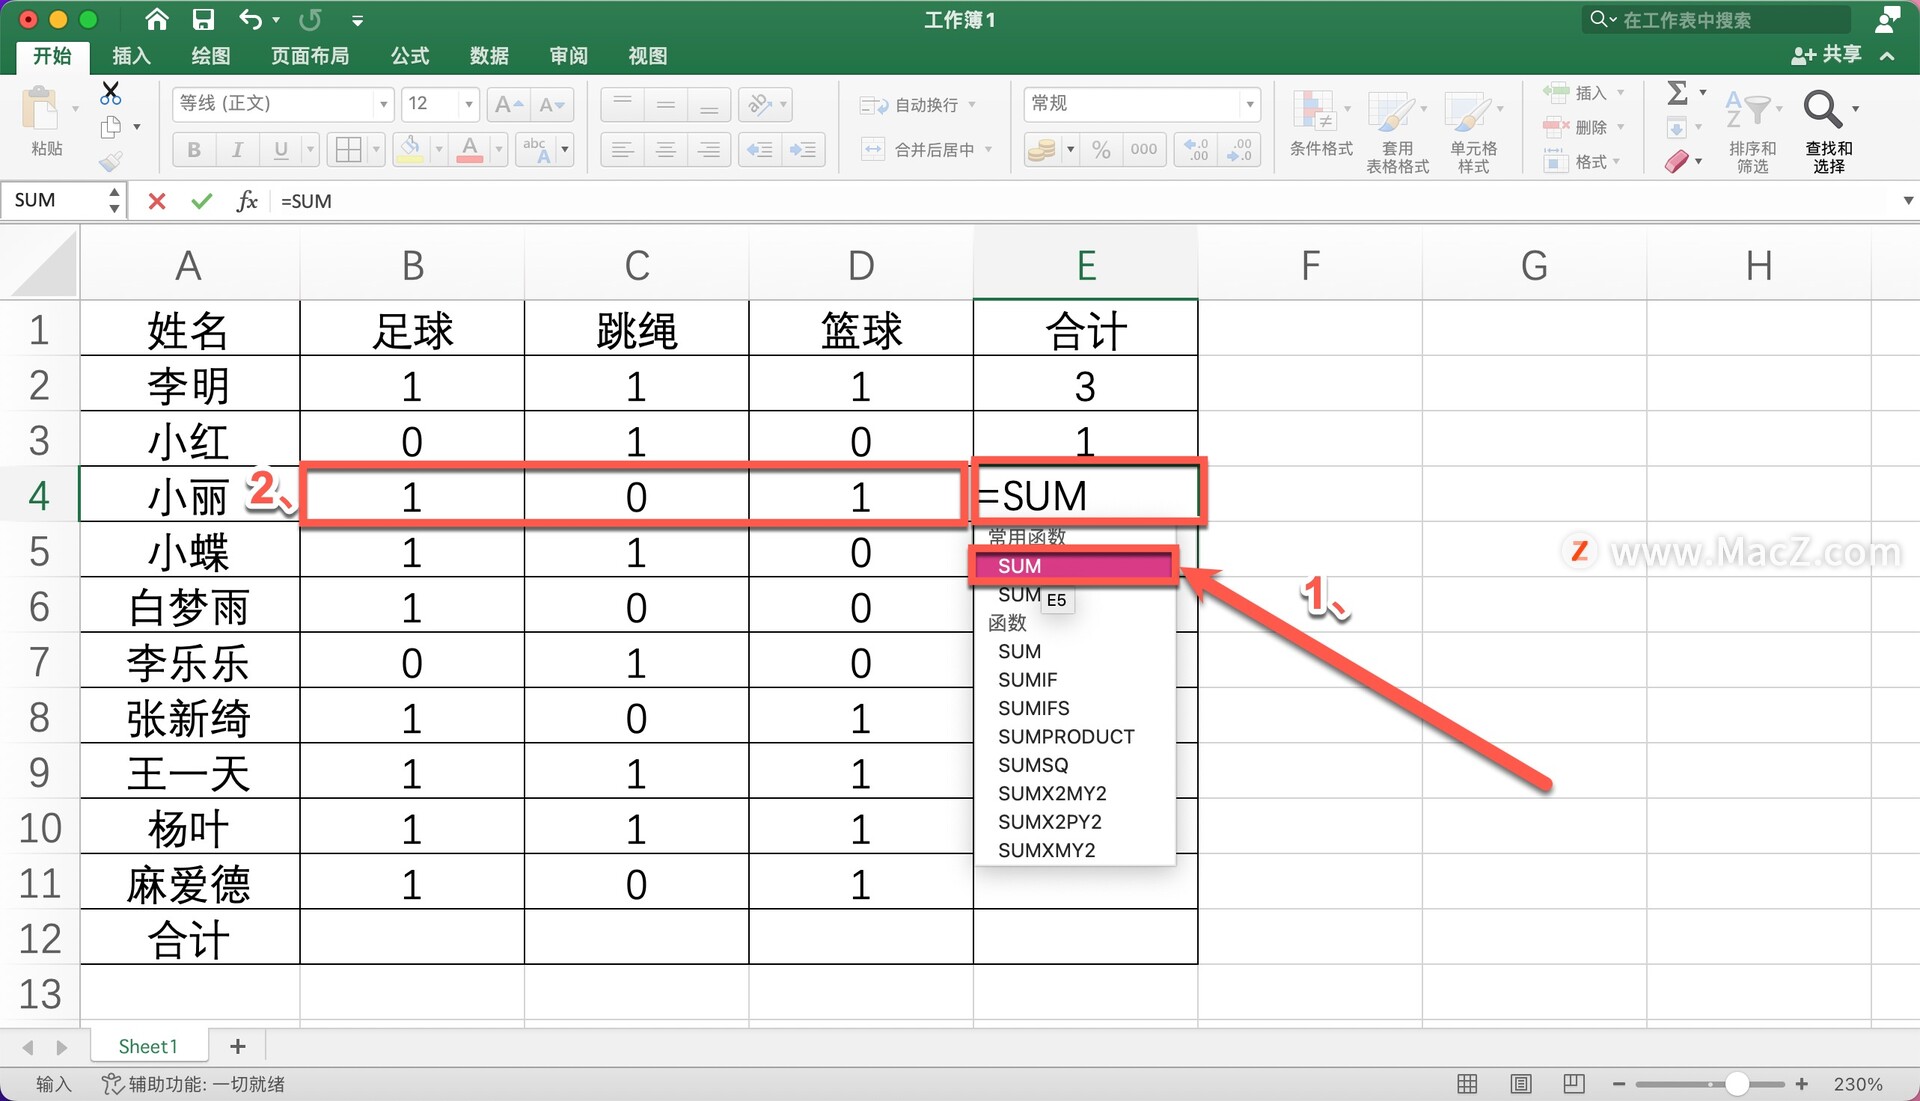
Task: Choose SUMIF from function list
Action: (x=1027, y=680)
